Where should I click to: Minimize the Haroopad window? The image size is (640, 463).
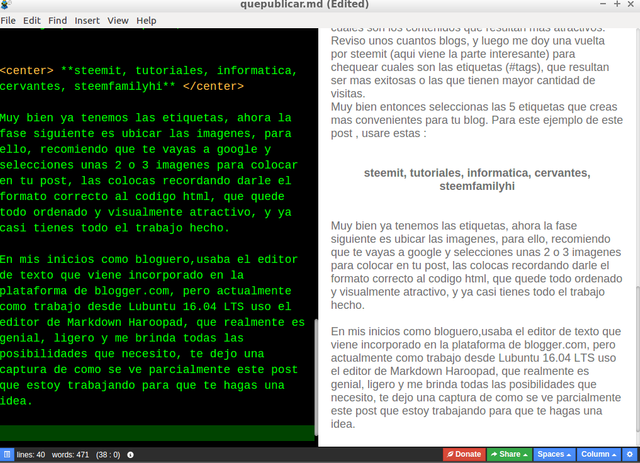[x=603, y=4]
